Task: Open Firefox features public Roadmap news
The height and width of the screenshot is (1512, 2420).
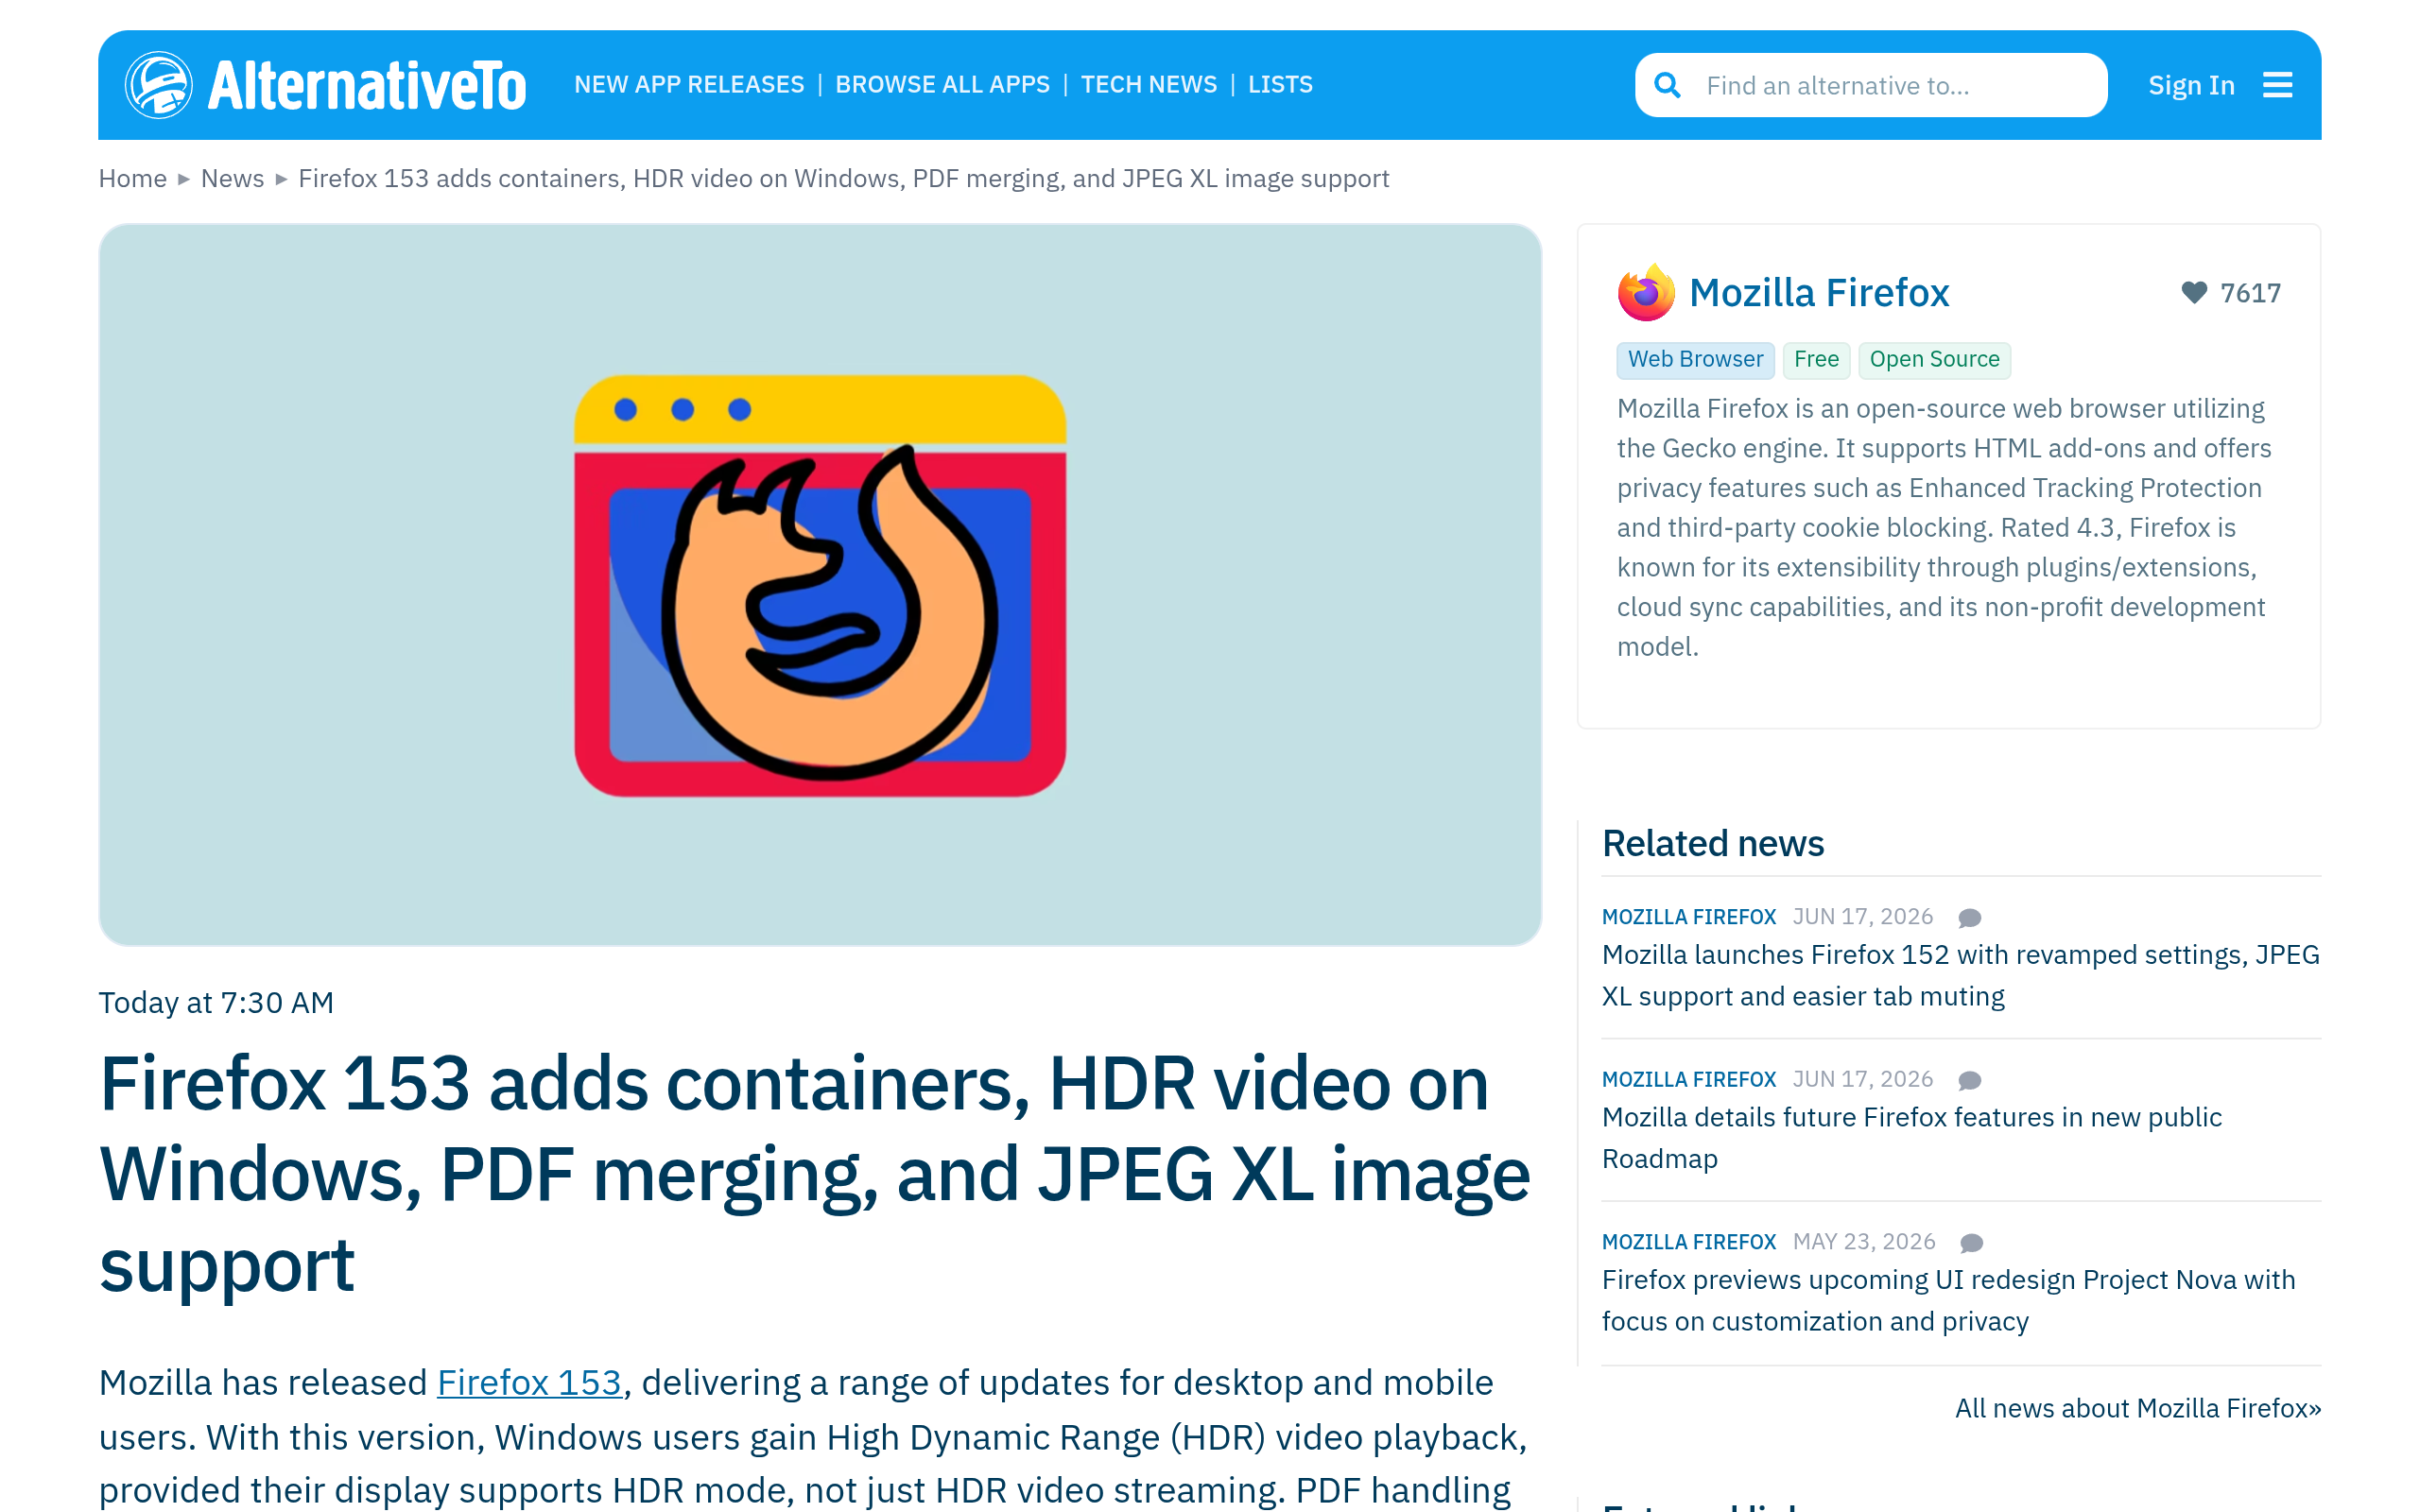Action: (1911, 1138)
